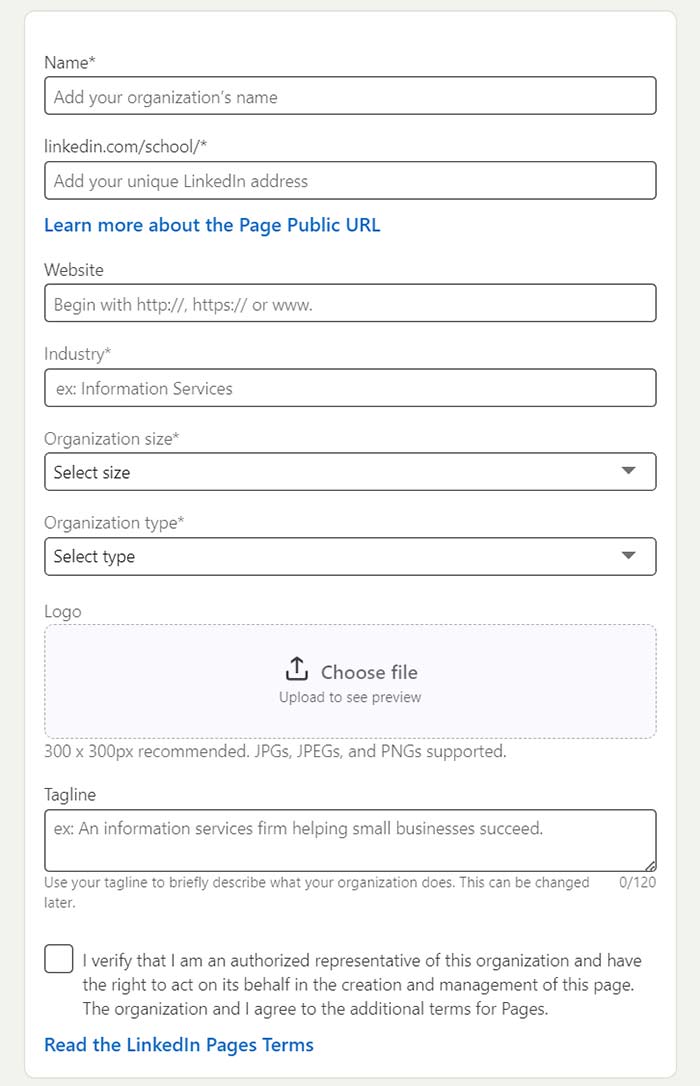700x1086 pixels.
Task: Click the tagline textarea resize handle
Action: 650,866
